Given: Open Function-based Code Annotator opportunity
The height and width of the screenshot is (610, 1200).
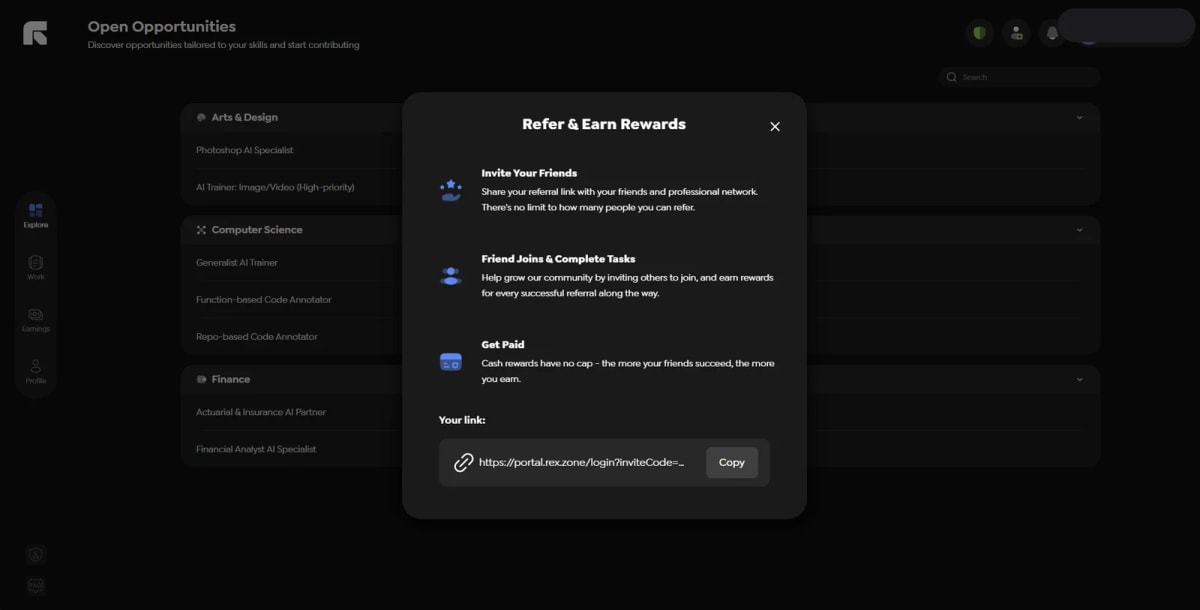Looking at the screenshot, I should (x=264, y=299).
